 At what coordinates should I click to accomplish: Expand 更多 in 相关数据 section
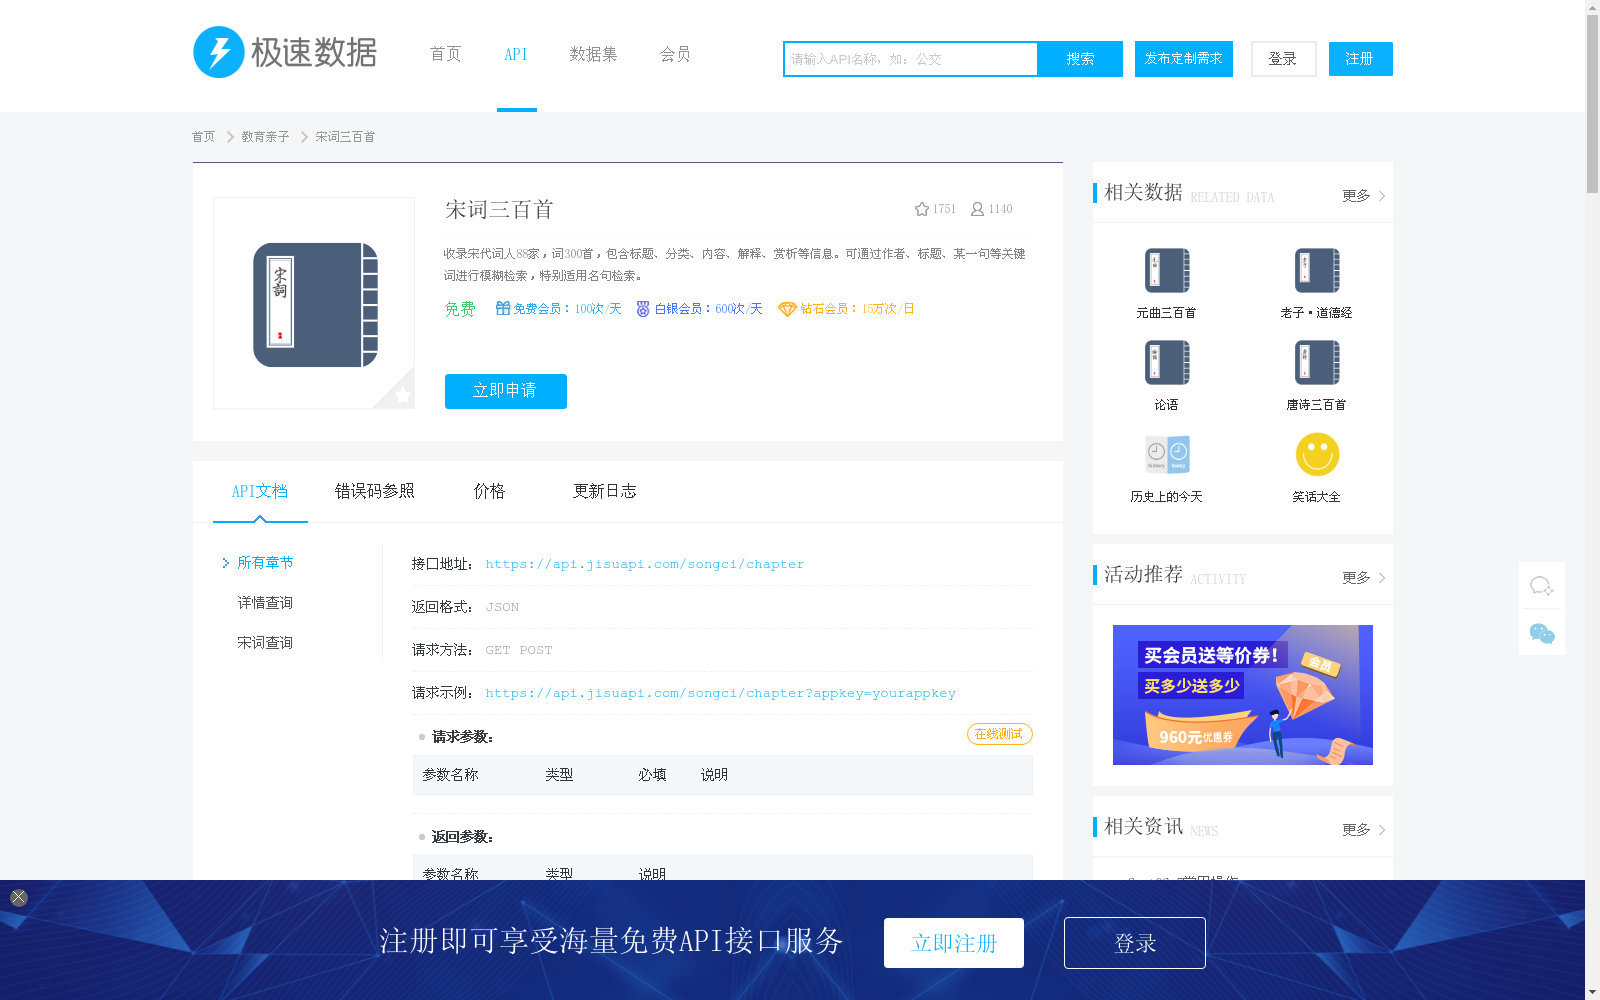pyautogui.click(x=1364, y=196)
